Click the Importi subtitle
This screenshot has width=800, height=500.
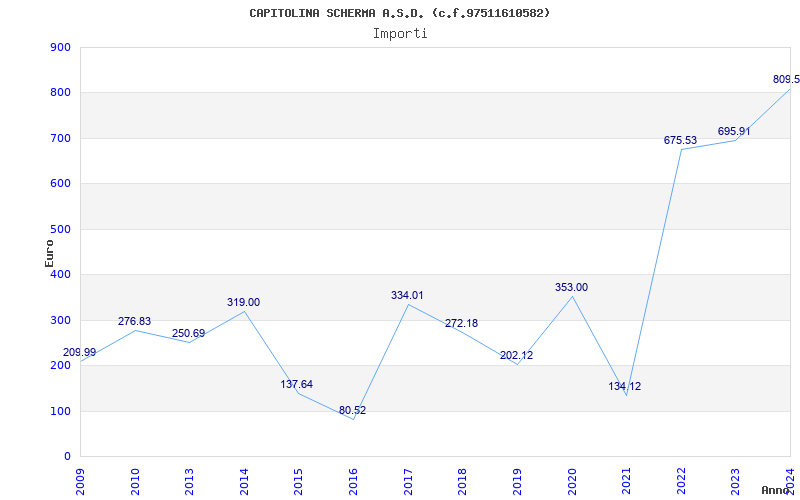pyautogui.click(x=400, y=34)
